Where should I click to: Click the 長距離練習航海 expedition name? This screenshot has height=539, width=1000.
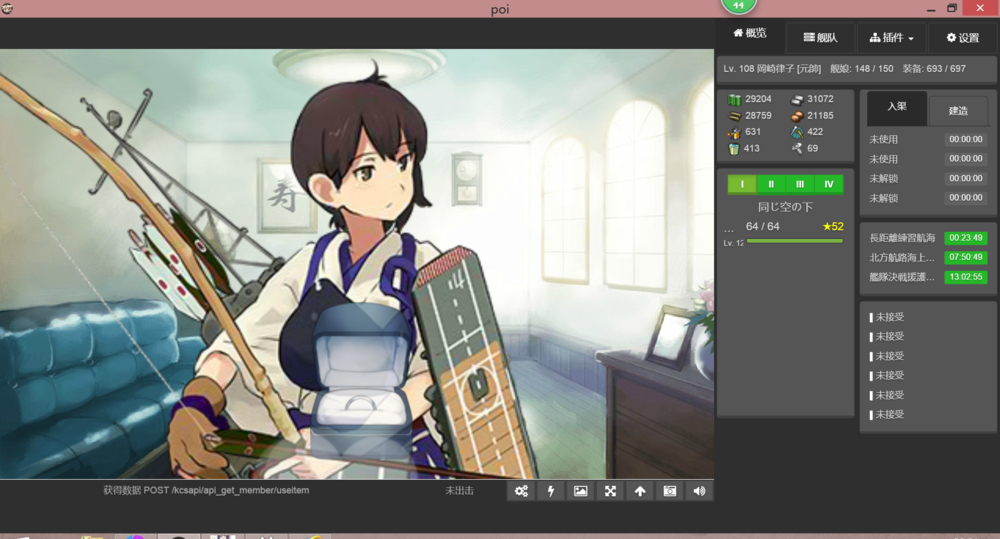(902, 238)
